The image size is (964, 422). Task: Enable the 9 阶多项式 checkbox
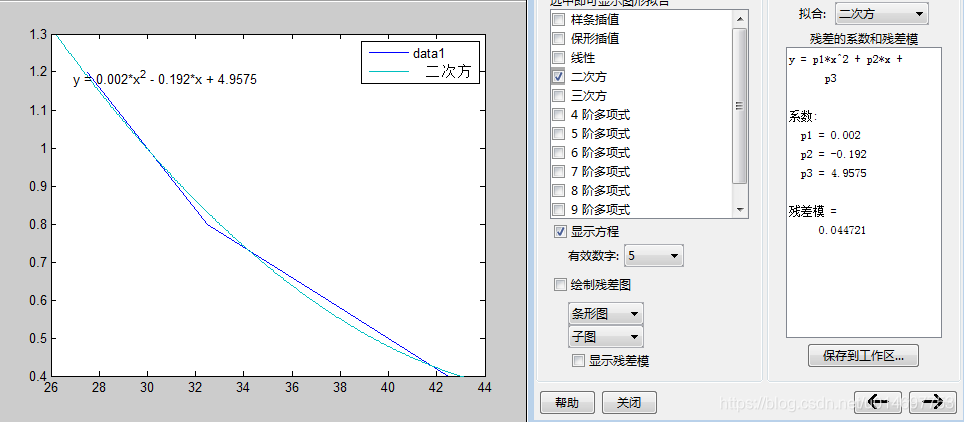(559, 210)
